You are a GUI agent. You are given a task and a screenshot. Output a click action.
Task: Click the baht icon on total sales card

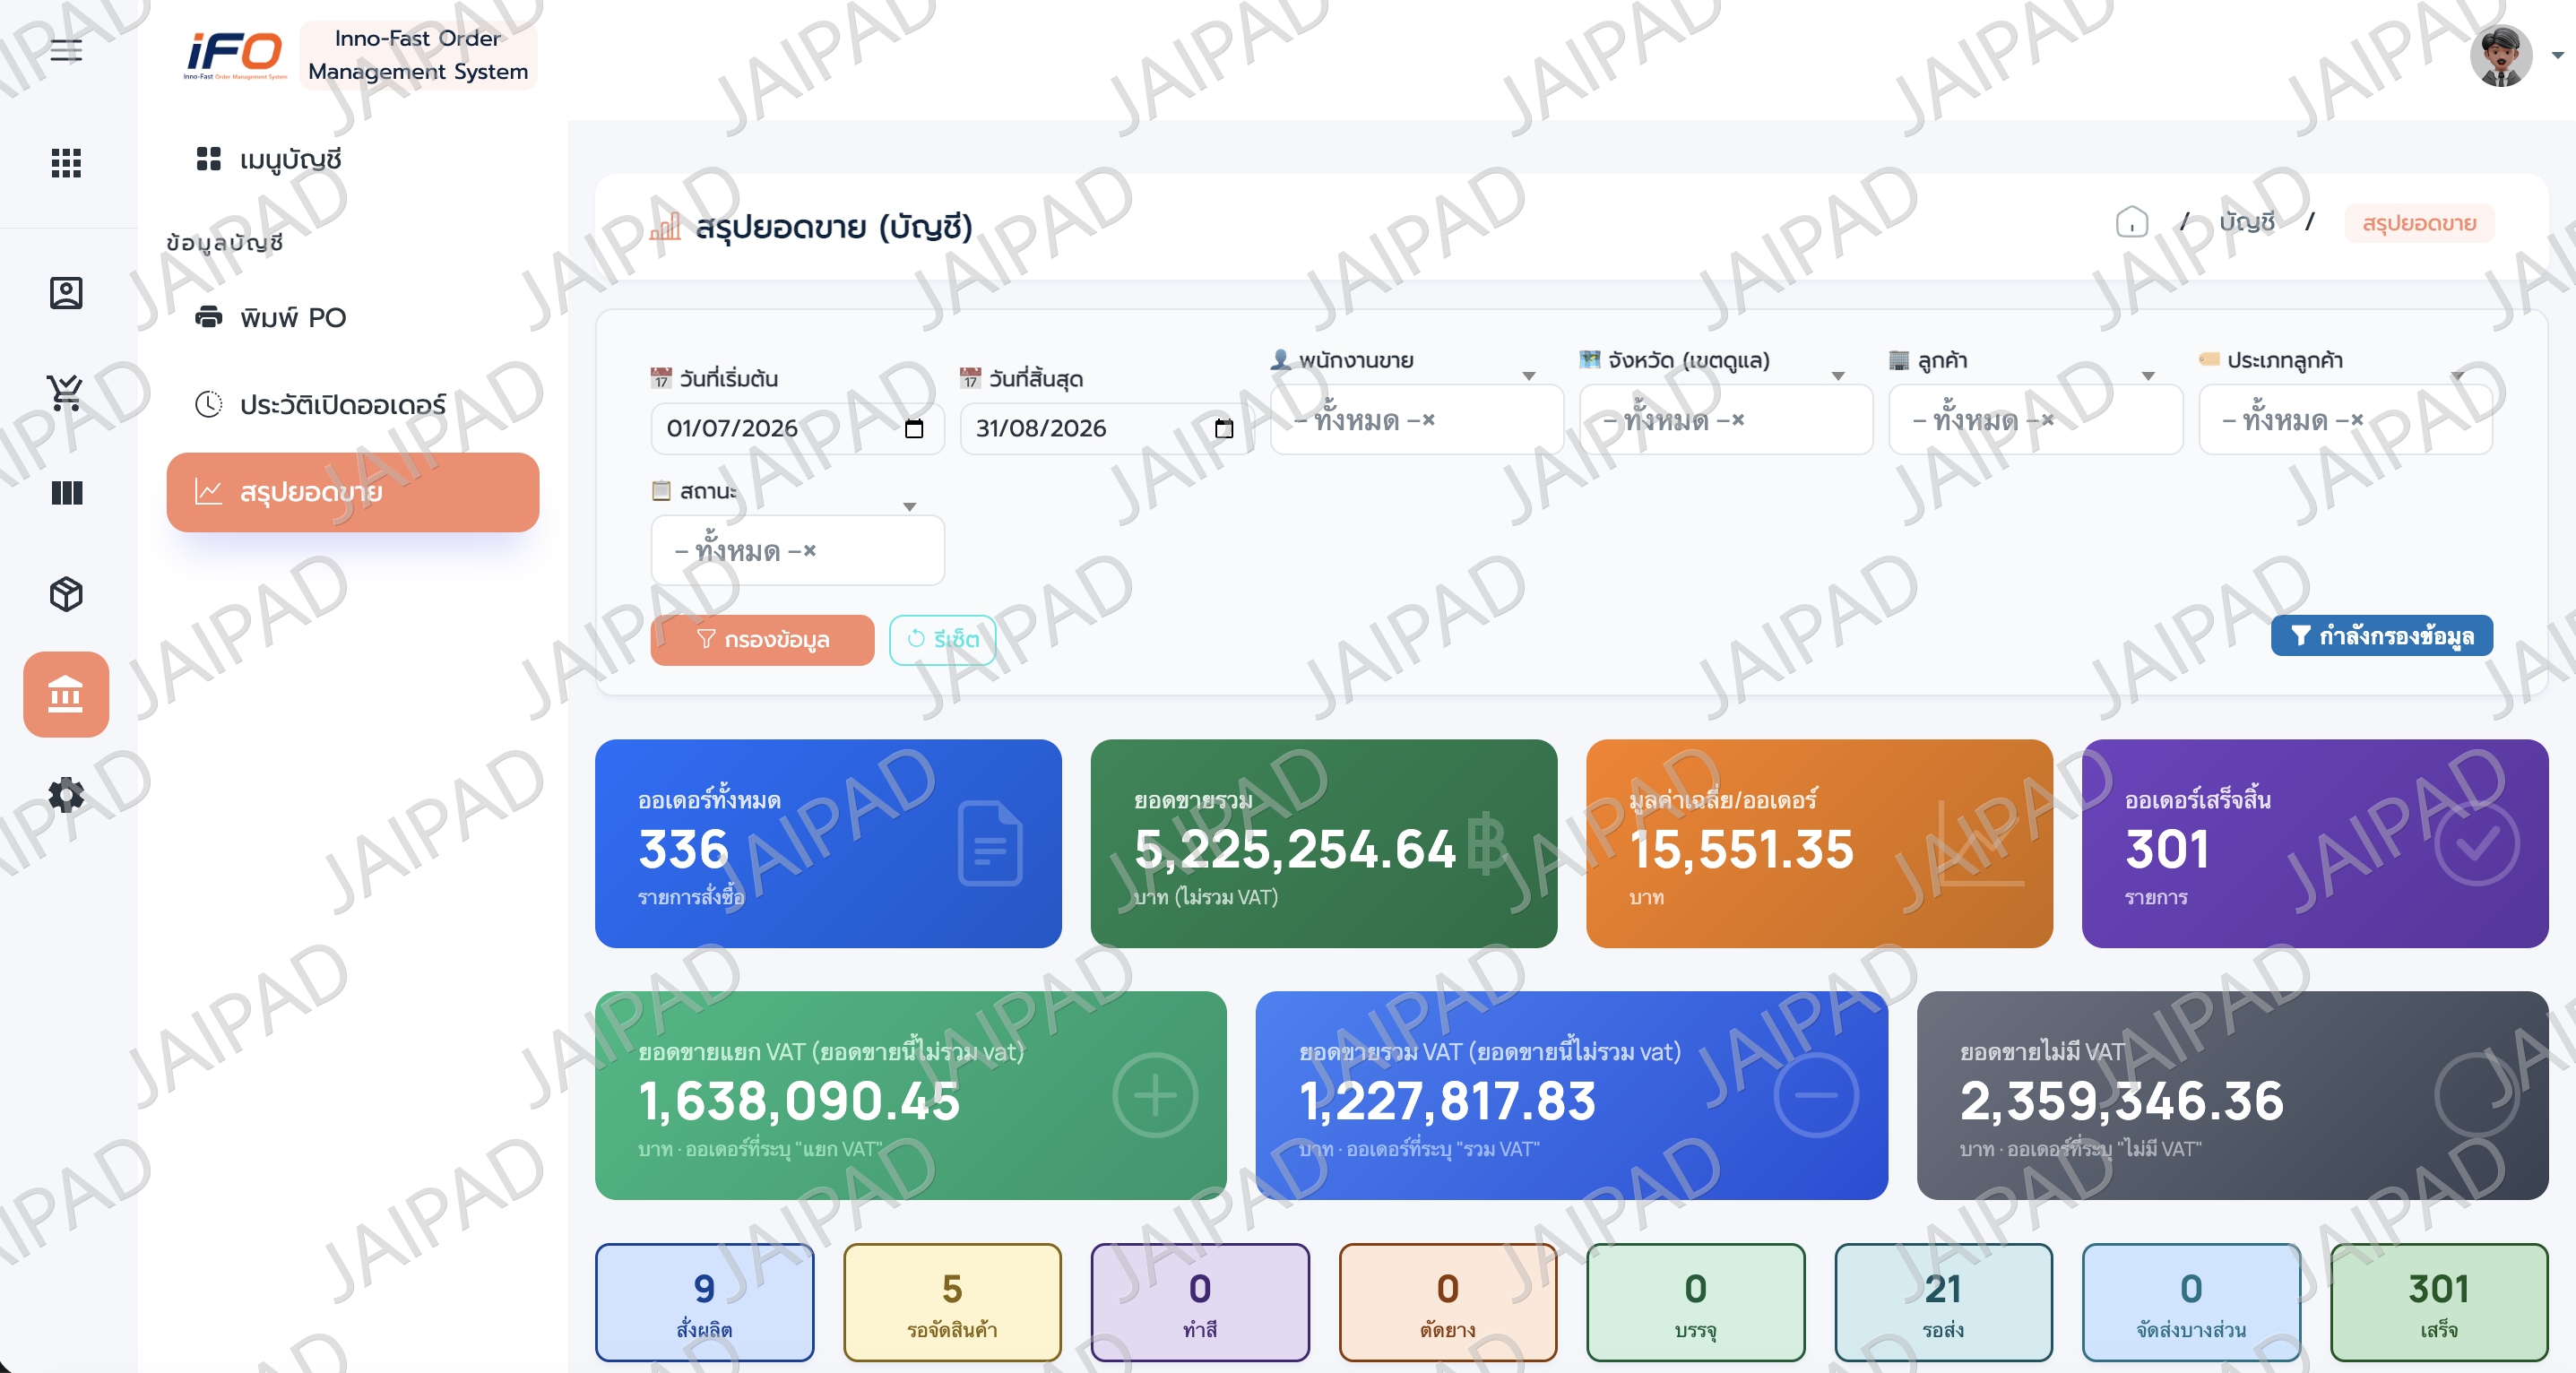[x=1487, y=845]
